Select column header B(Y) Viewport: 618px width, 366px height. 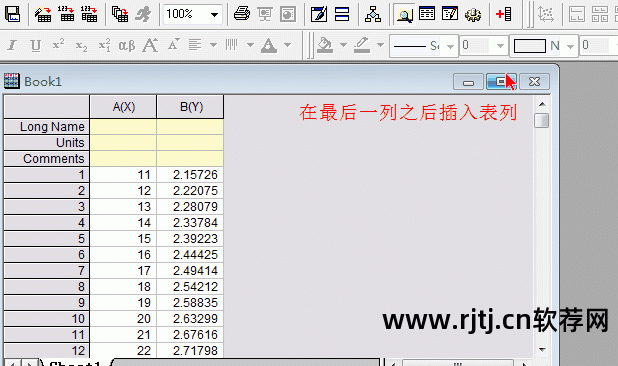[190, 107]
